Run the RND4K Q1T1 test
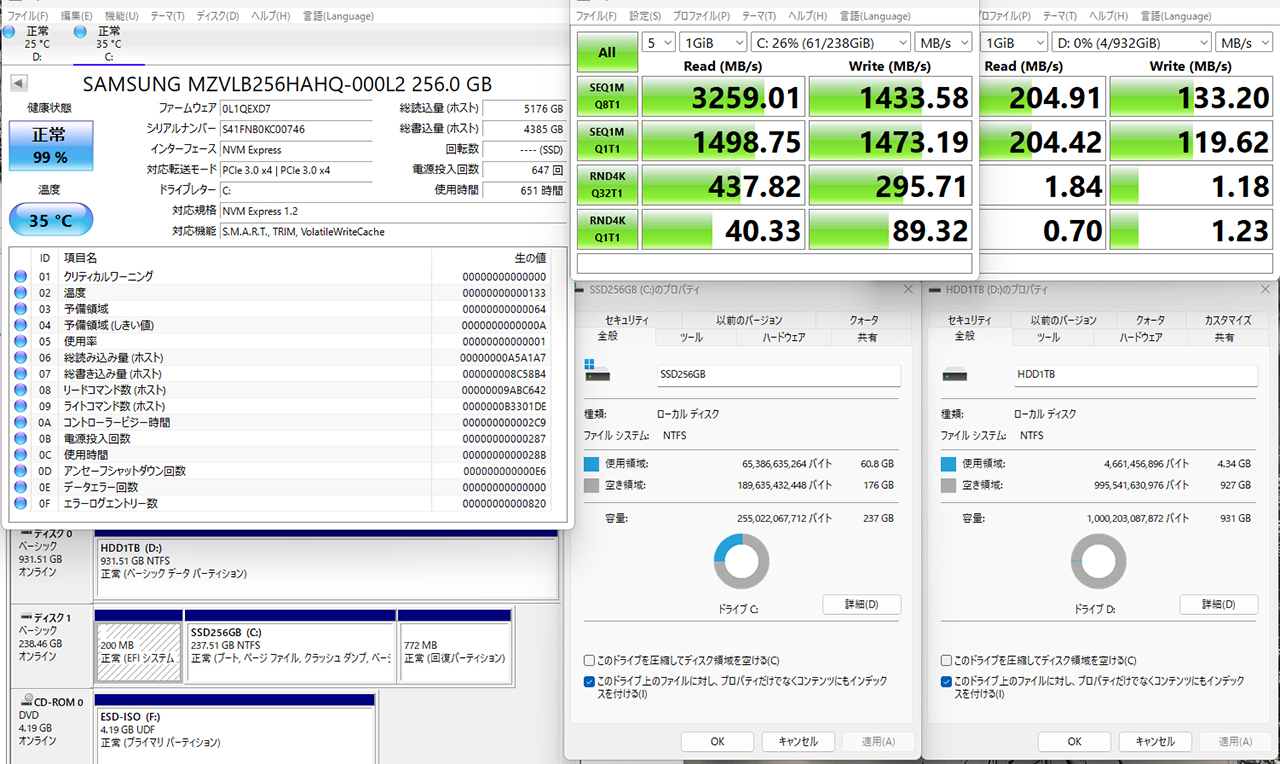 click(x=607, y=229)
